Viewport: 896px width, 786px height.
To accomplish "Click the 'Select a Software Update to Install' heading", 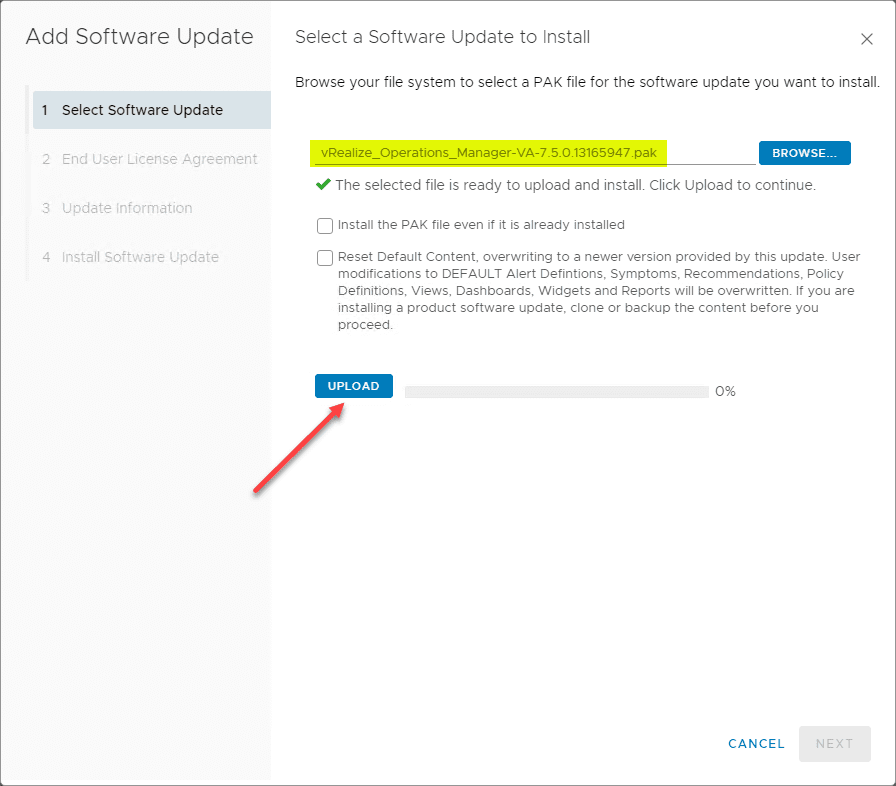I will pyautogui.click(x=442, y=37).
